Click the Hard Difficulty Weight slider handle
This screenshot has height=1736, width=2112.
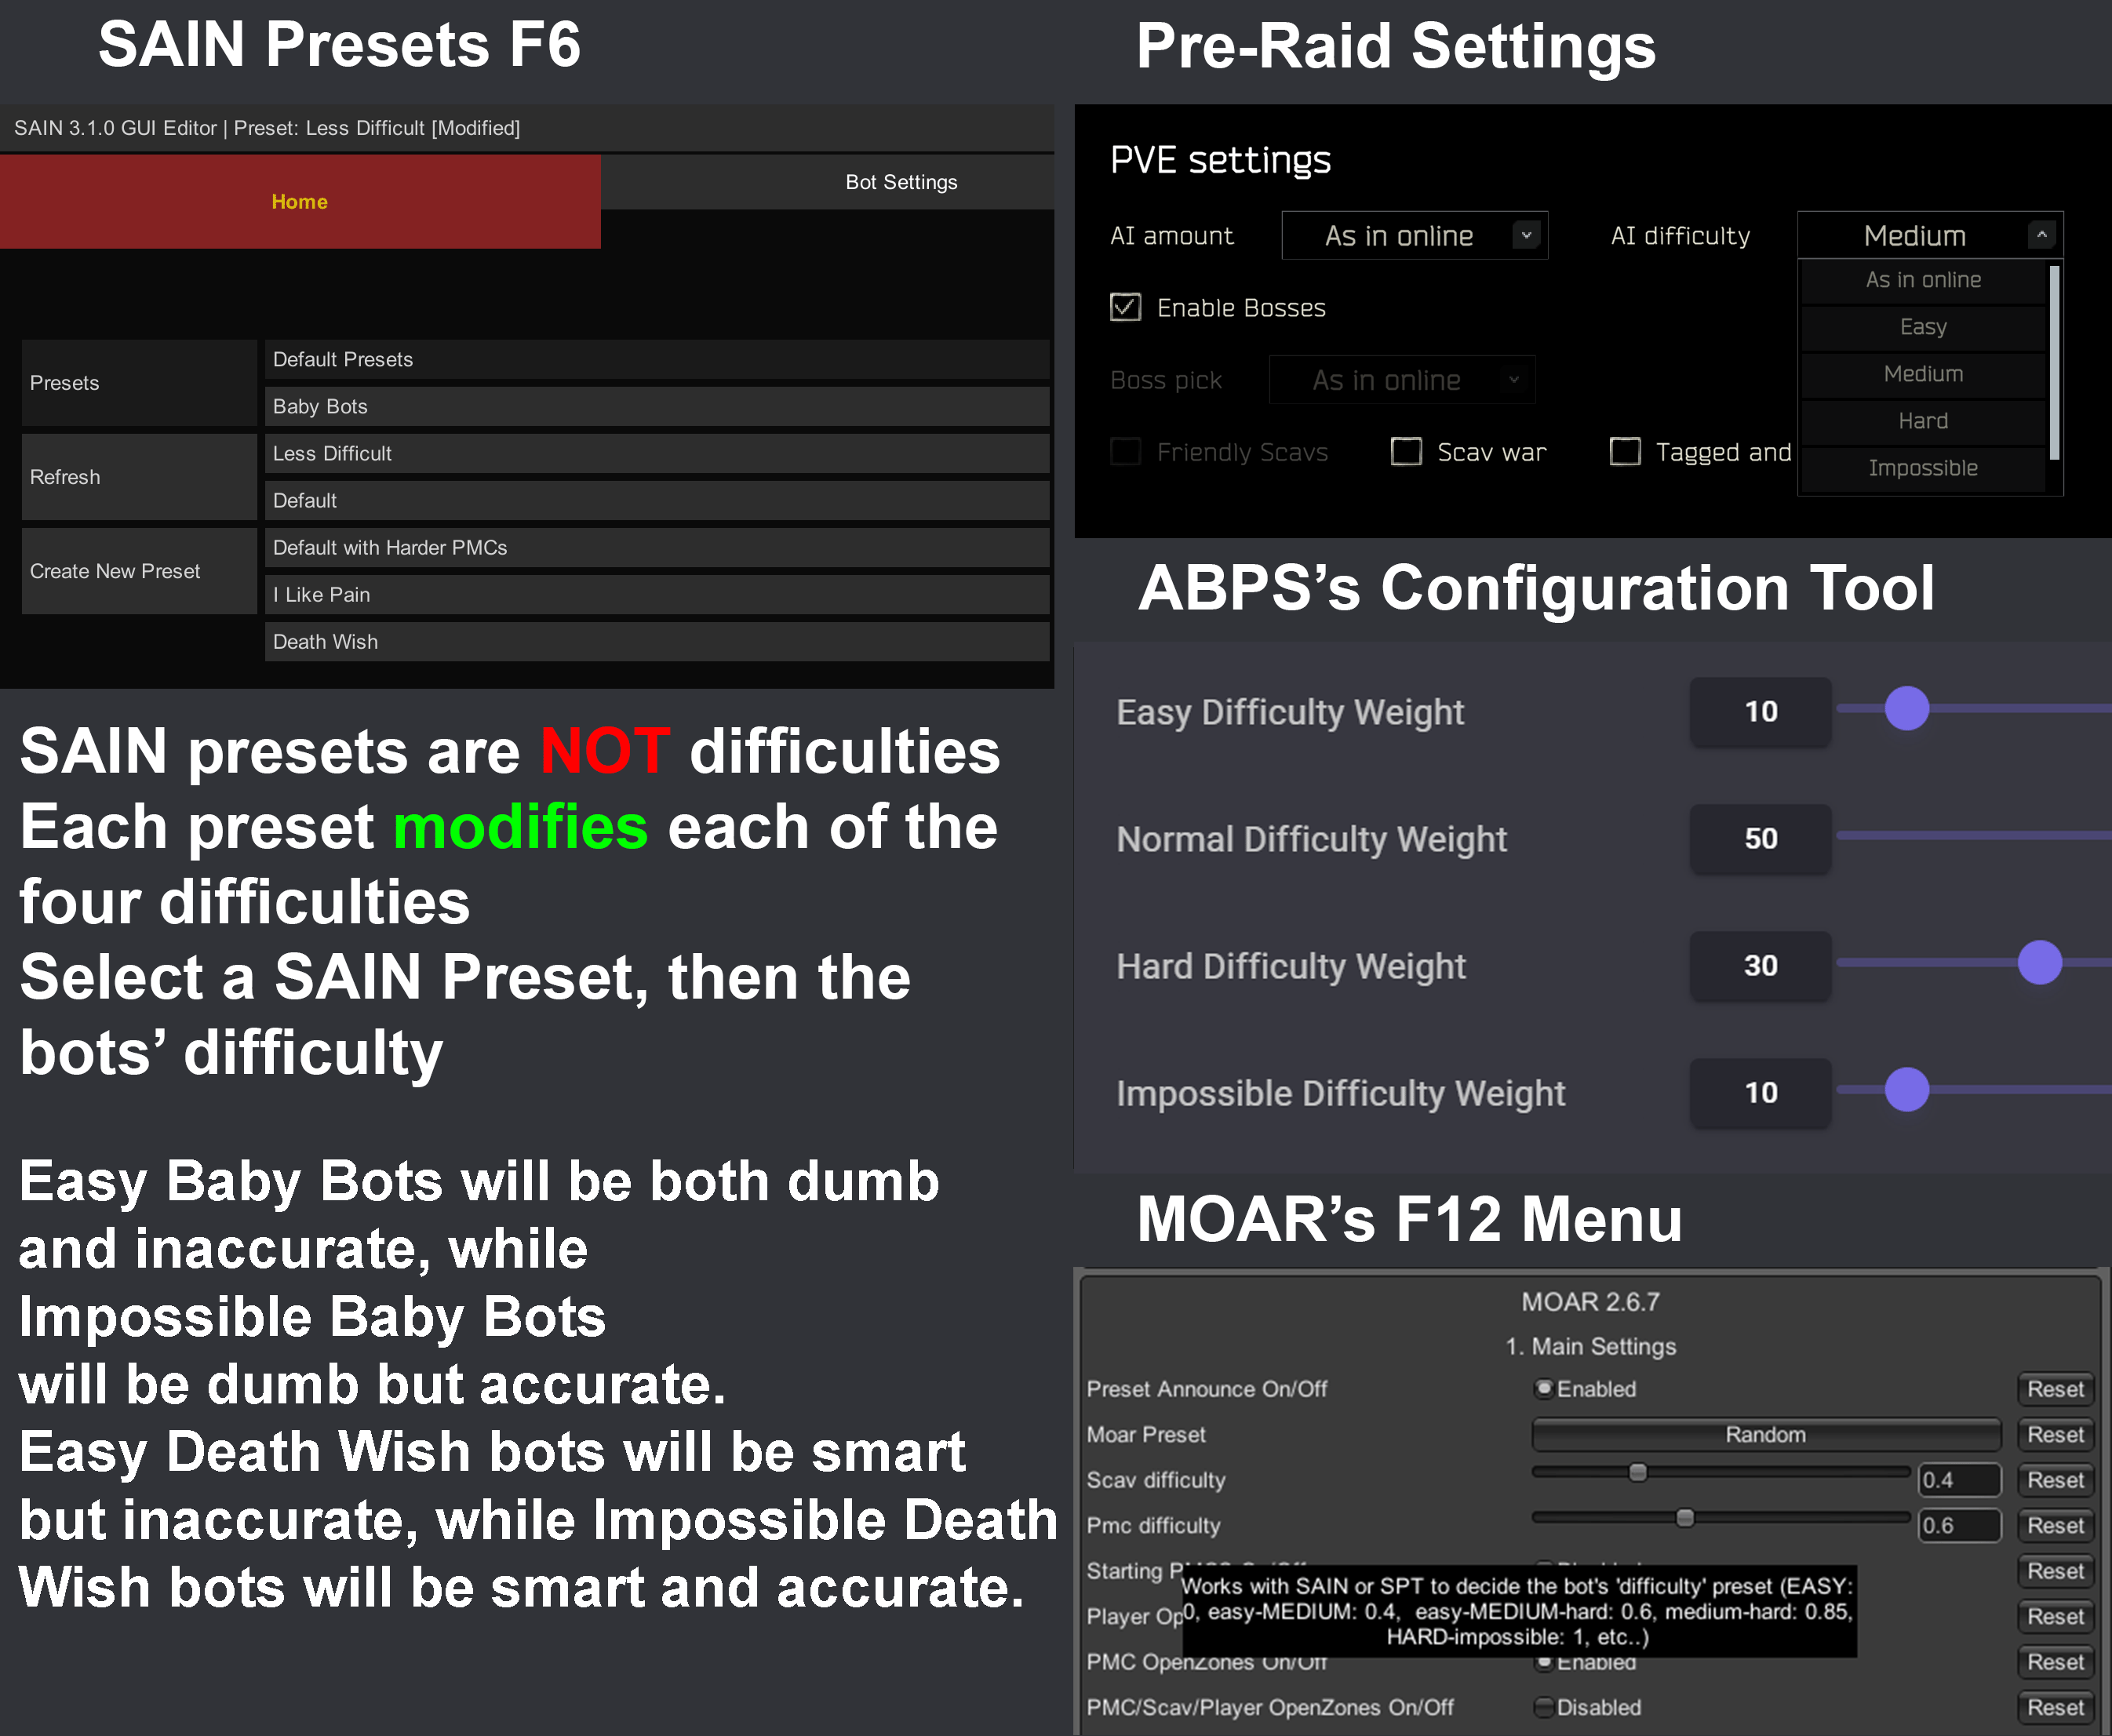[x=2040, y=962]
